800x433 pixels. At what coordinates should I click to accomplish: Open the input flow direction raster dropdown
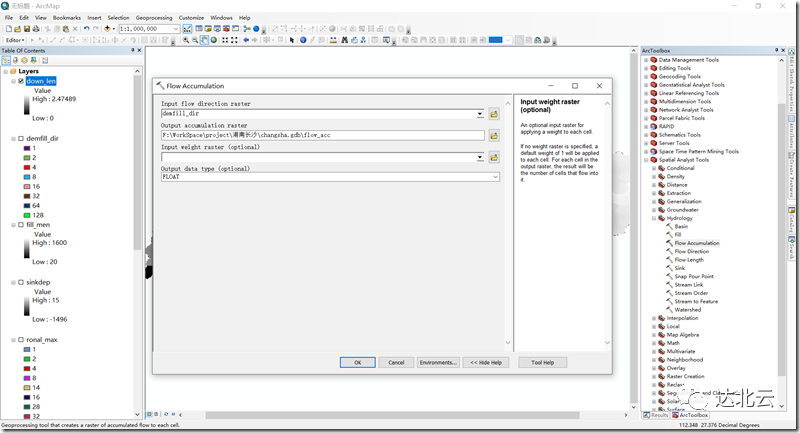pyautogui.click(x=480, y=114)
